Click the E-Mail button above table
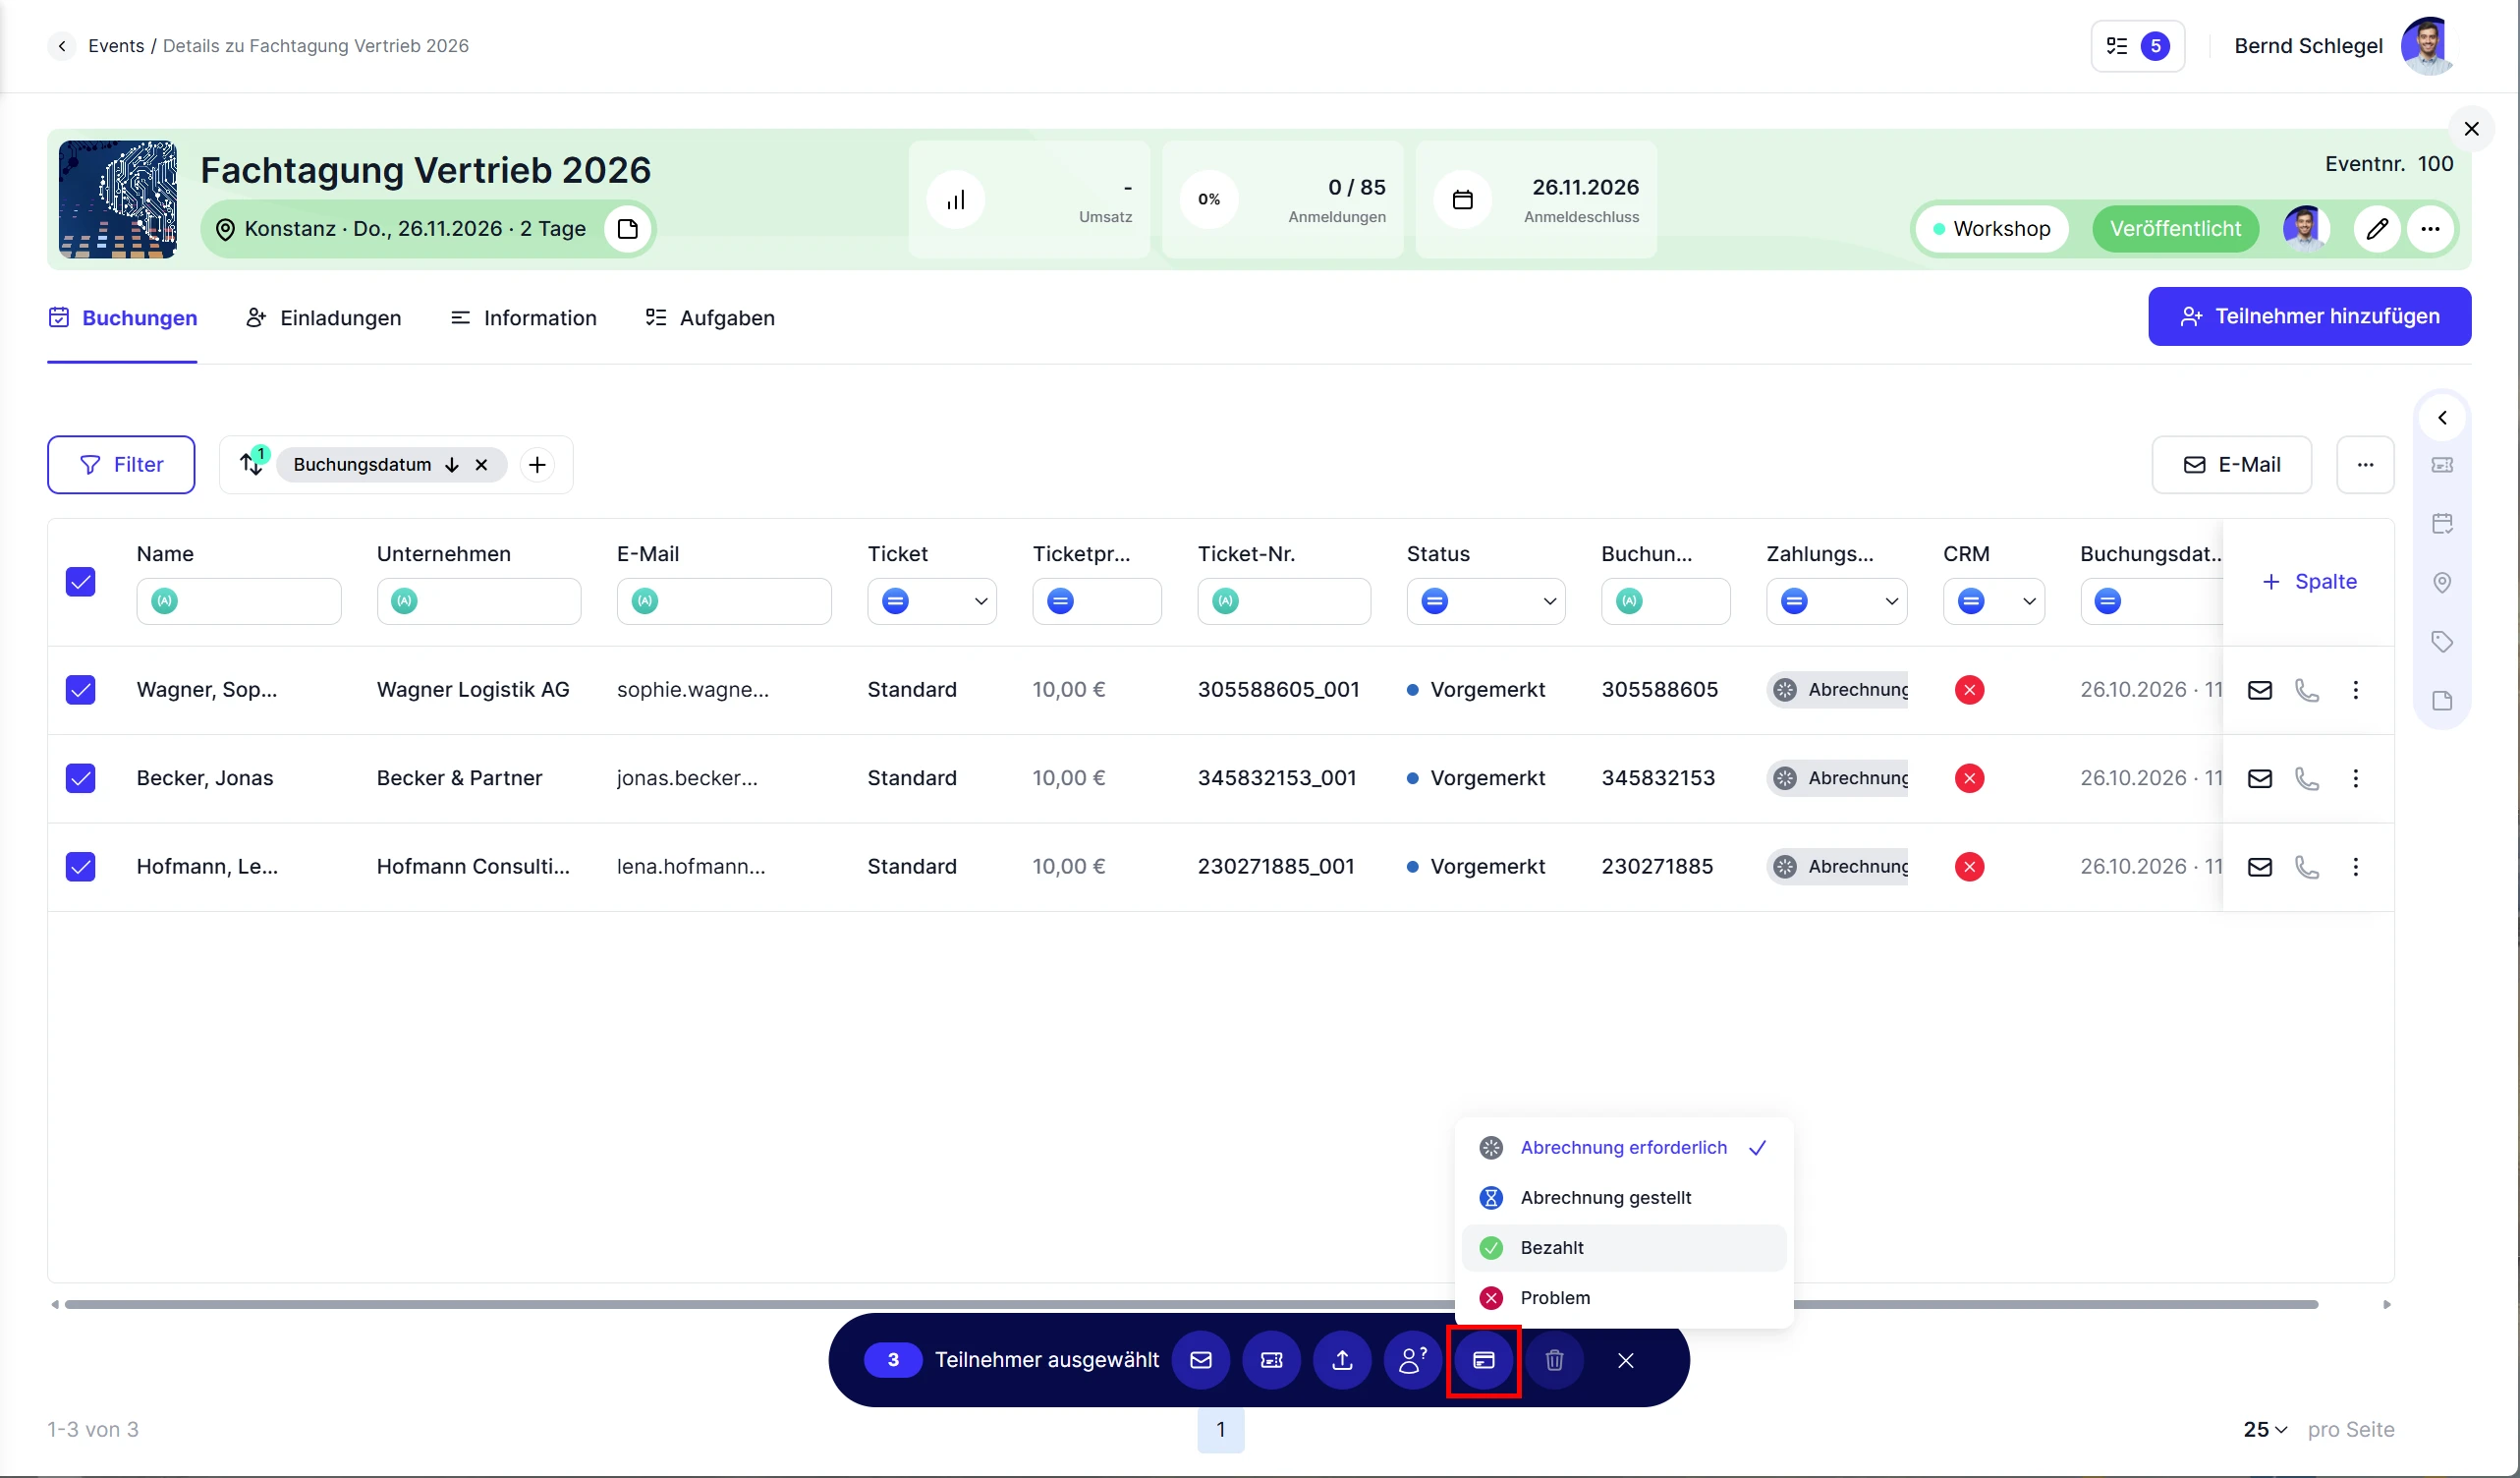 click(x=2231, y=465)
